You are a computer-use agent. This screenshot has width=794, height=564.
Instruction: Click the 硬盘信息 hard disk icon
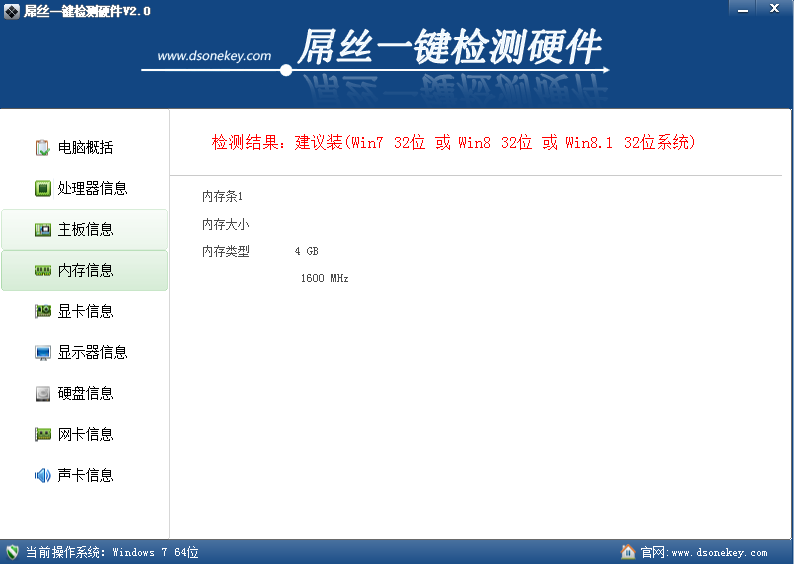pyautogui.click(x=43, y=394)
